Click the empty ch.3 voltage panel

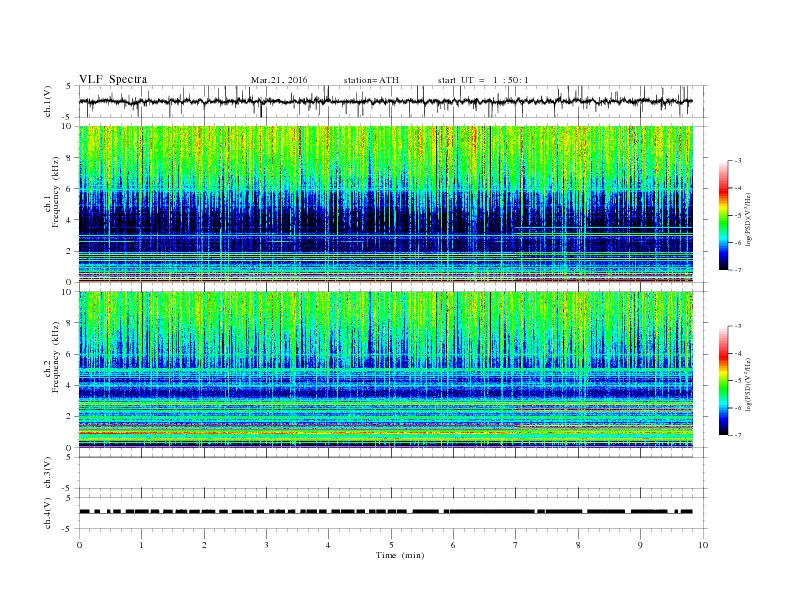393,473
